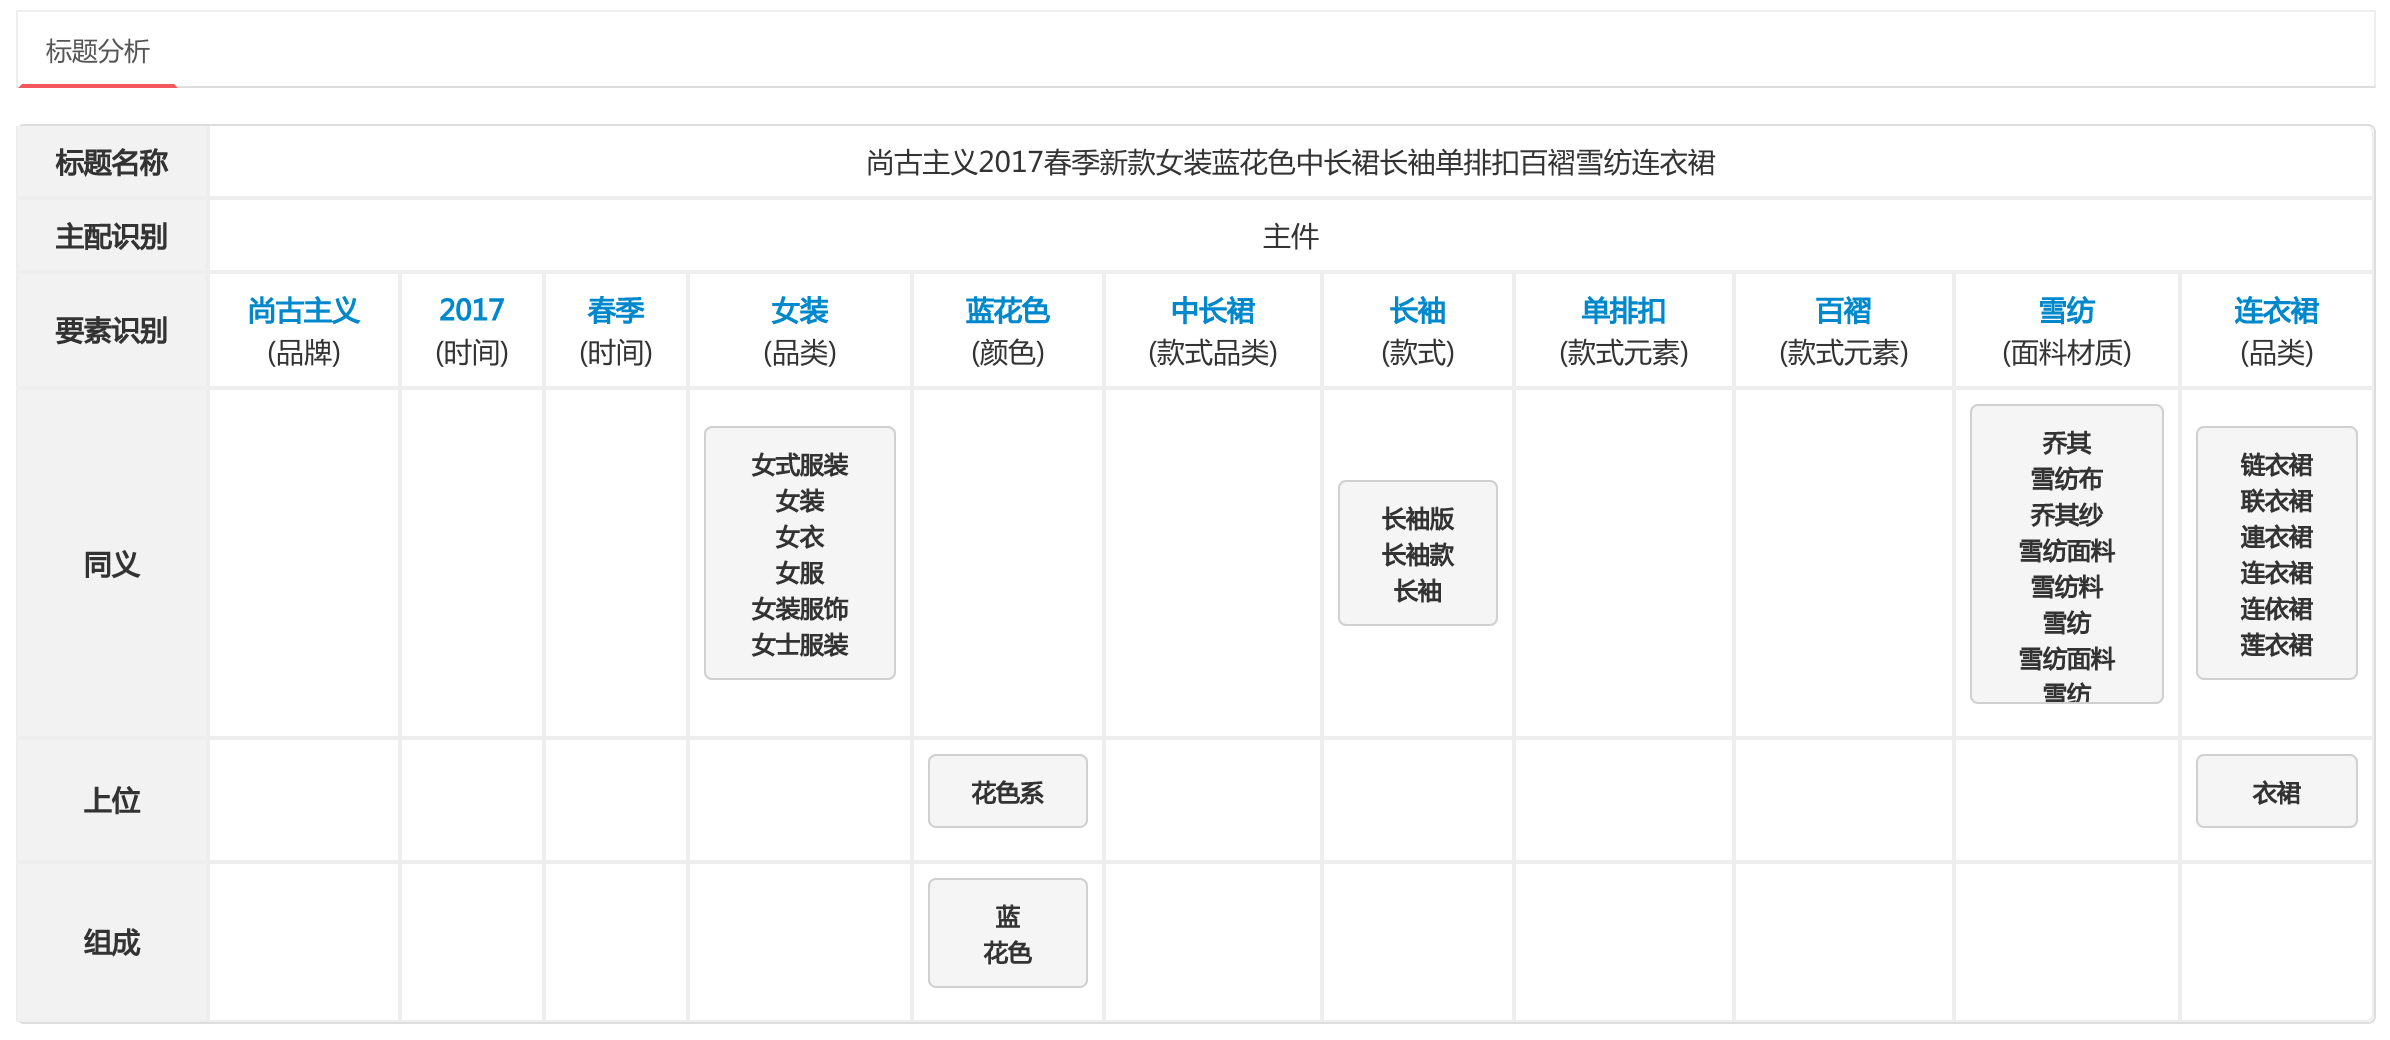Viewport: 2390px width, 1040px height.
Task: Select the 联衣裙 synonym
Action: (2277, 501)
